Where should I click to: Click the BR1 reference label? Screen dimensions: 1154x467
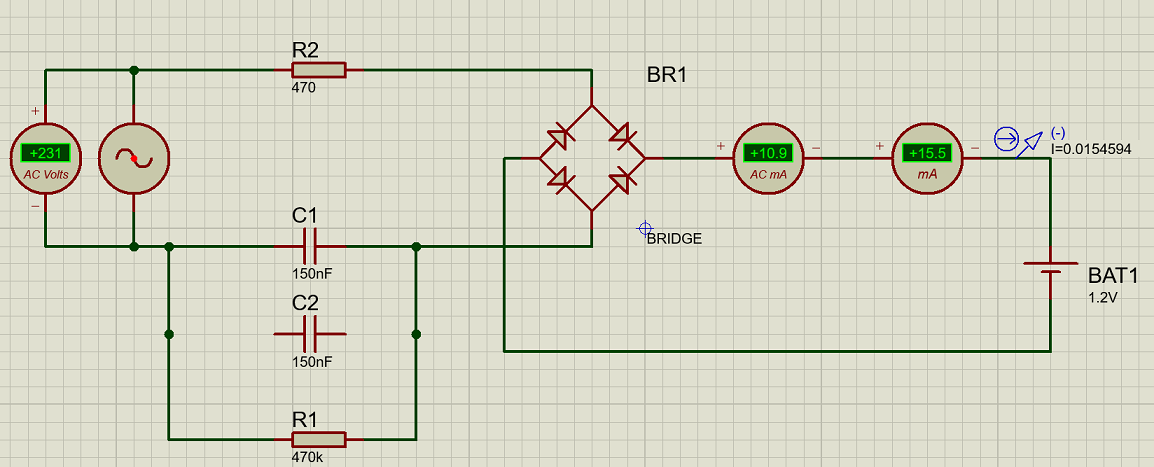click(x=667, y=75)
